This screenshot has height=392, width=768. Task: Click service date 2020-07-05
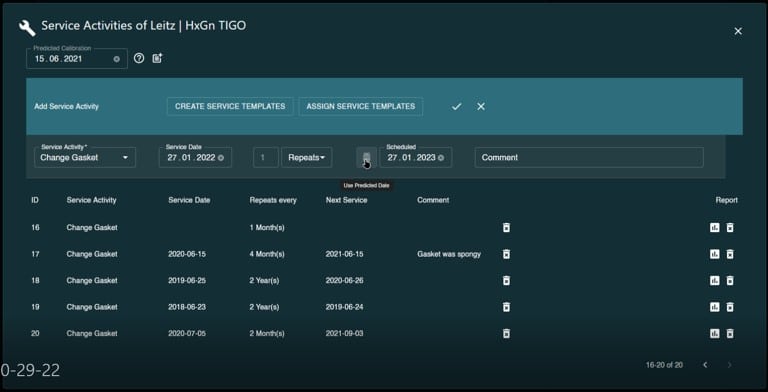point(187,333)
